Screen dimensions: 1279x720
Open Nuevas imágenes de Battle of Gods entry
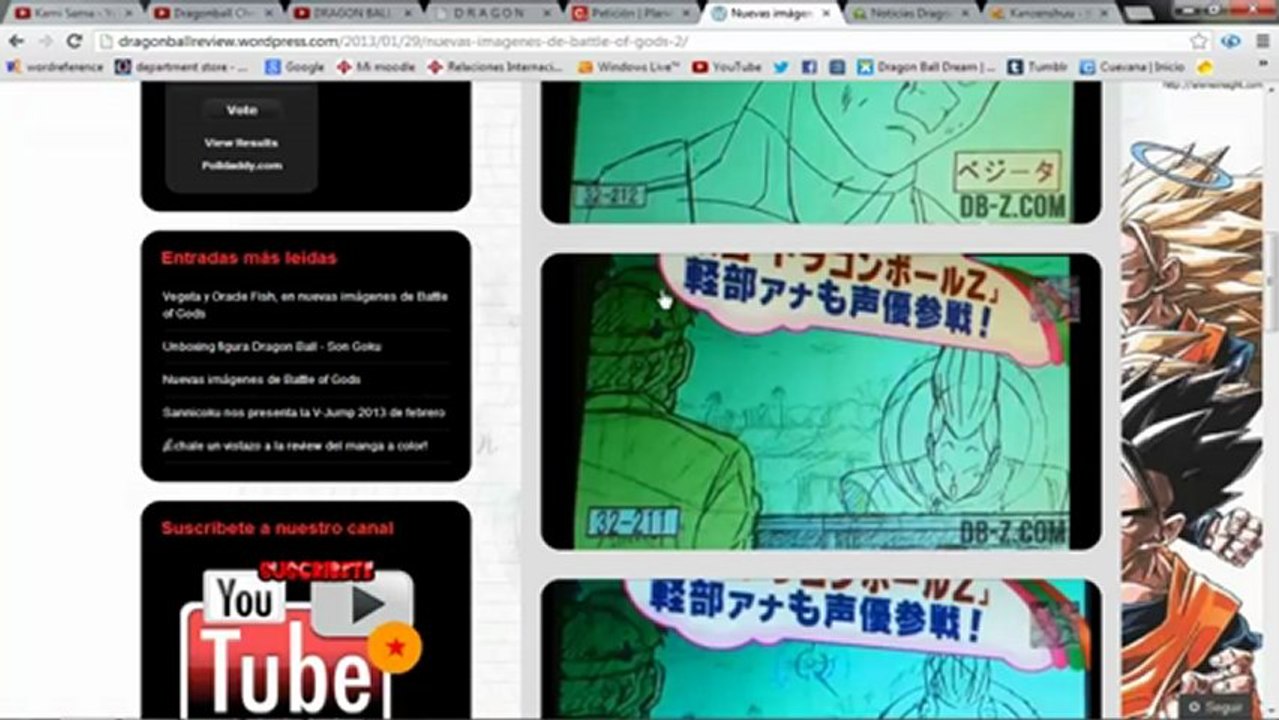261,380
